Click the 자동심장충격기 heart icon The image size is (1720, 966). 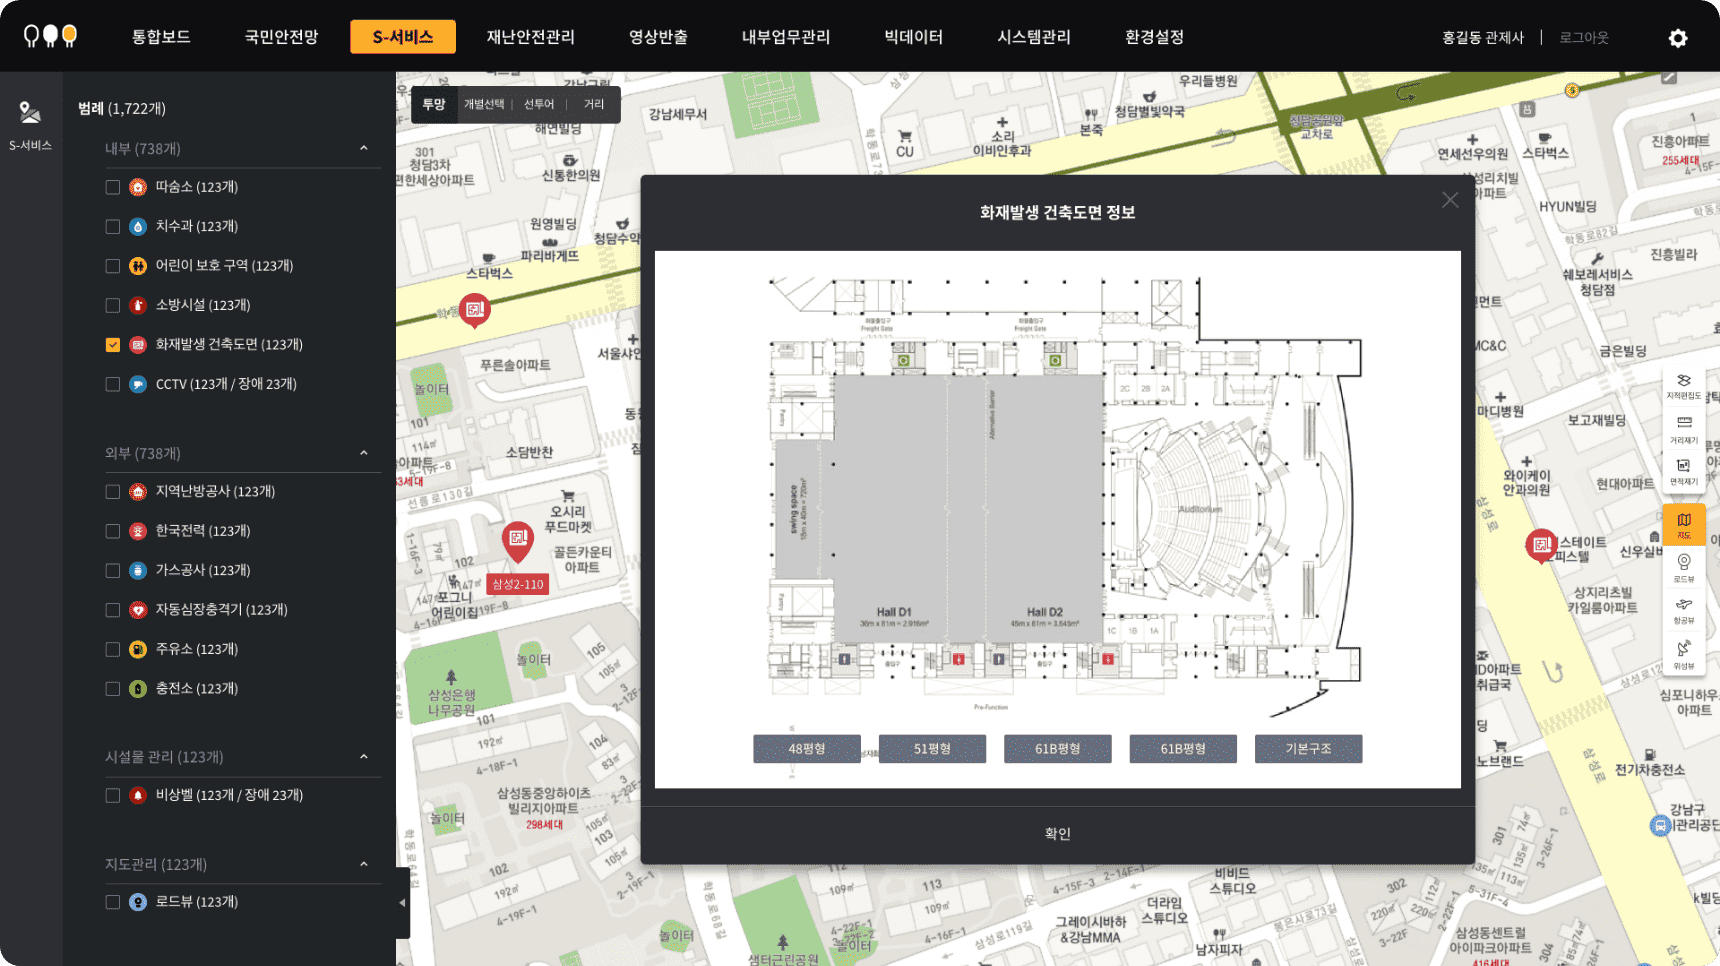pos(138,610)
